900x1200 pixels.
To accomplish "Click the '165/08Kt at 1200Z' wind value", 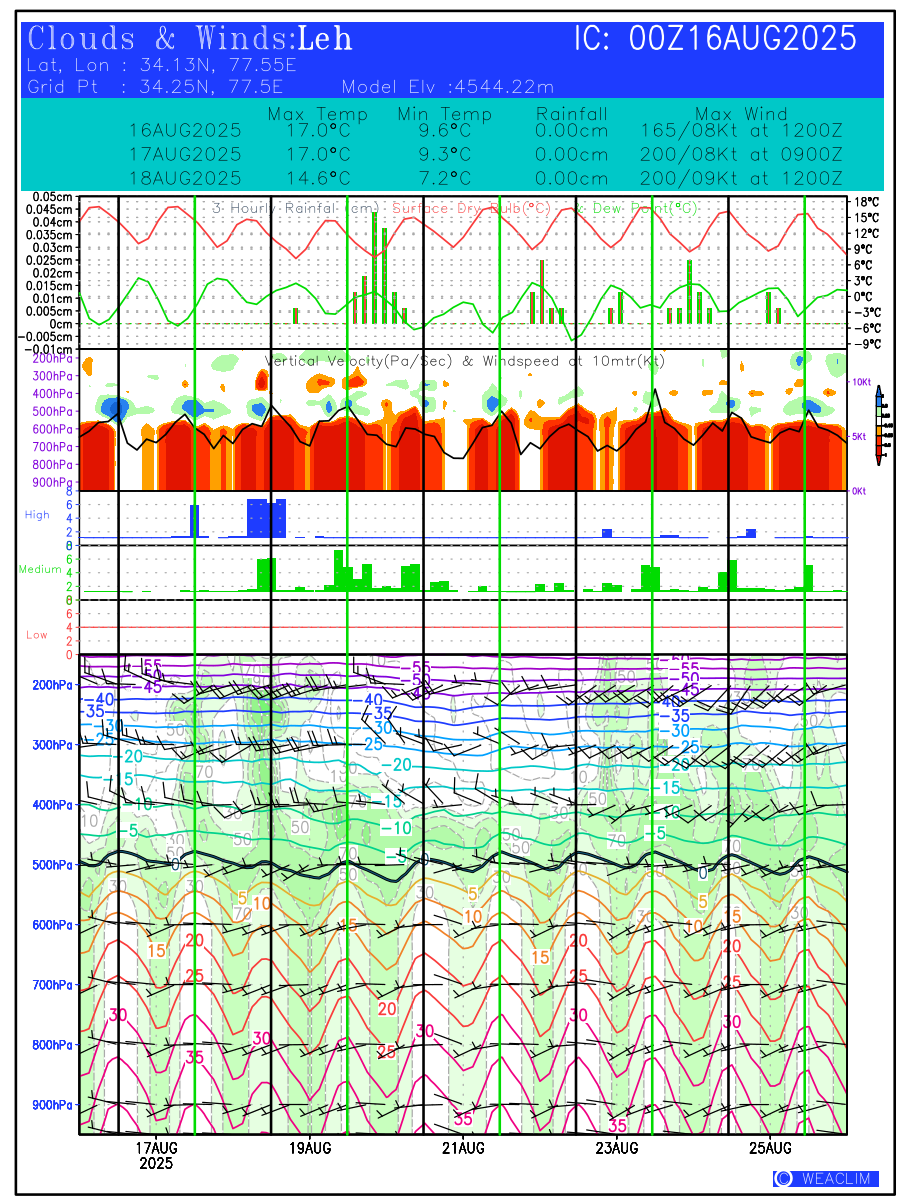I will coord(741,130).
